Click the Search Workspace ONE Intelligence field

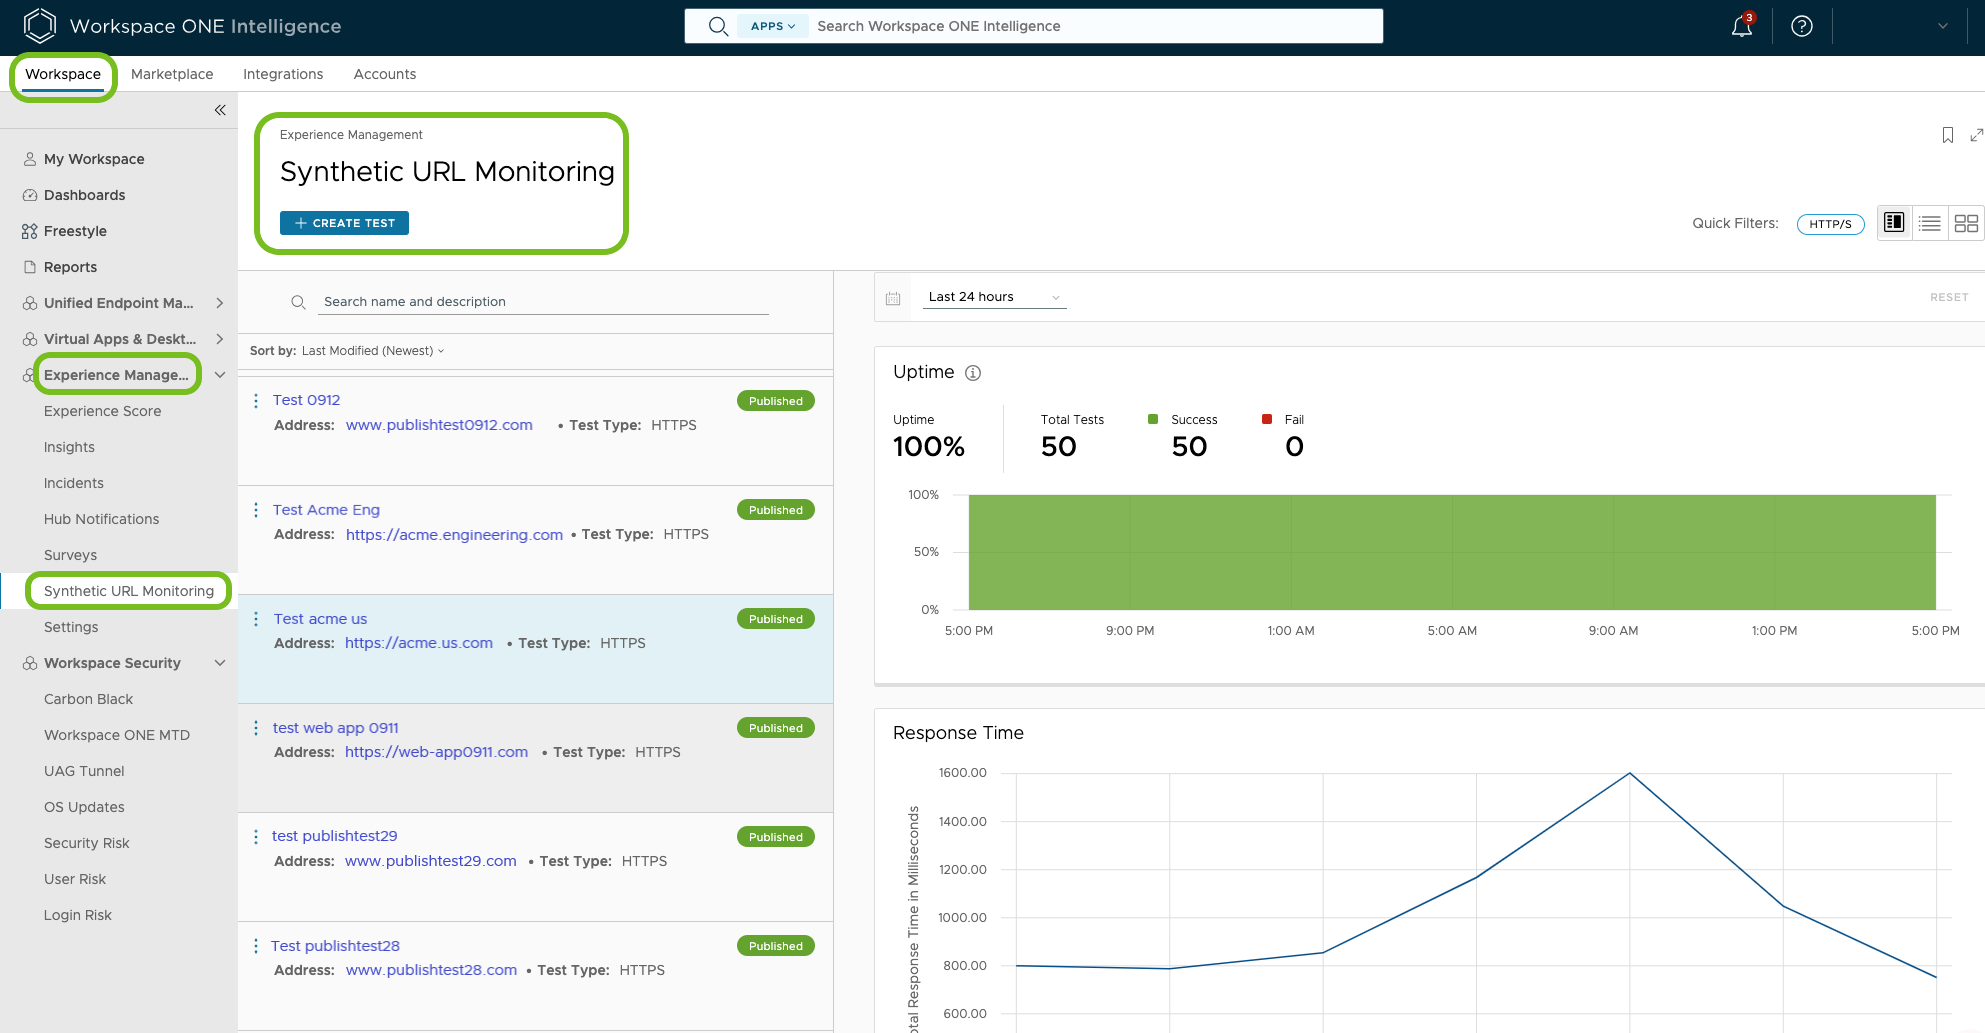1094,26
